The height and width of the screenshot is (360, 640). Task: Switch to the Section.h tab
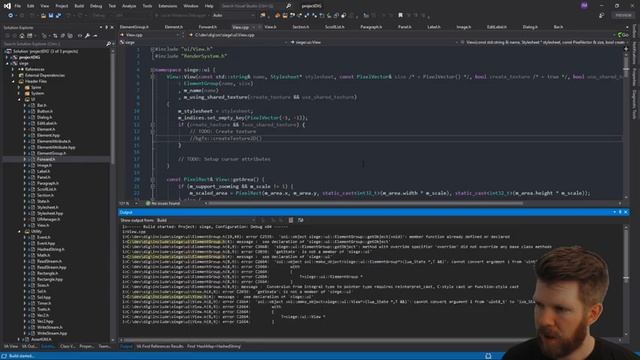coord(301,27)
